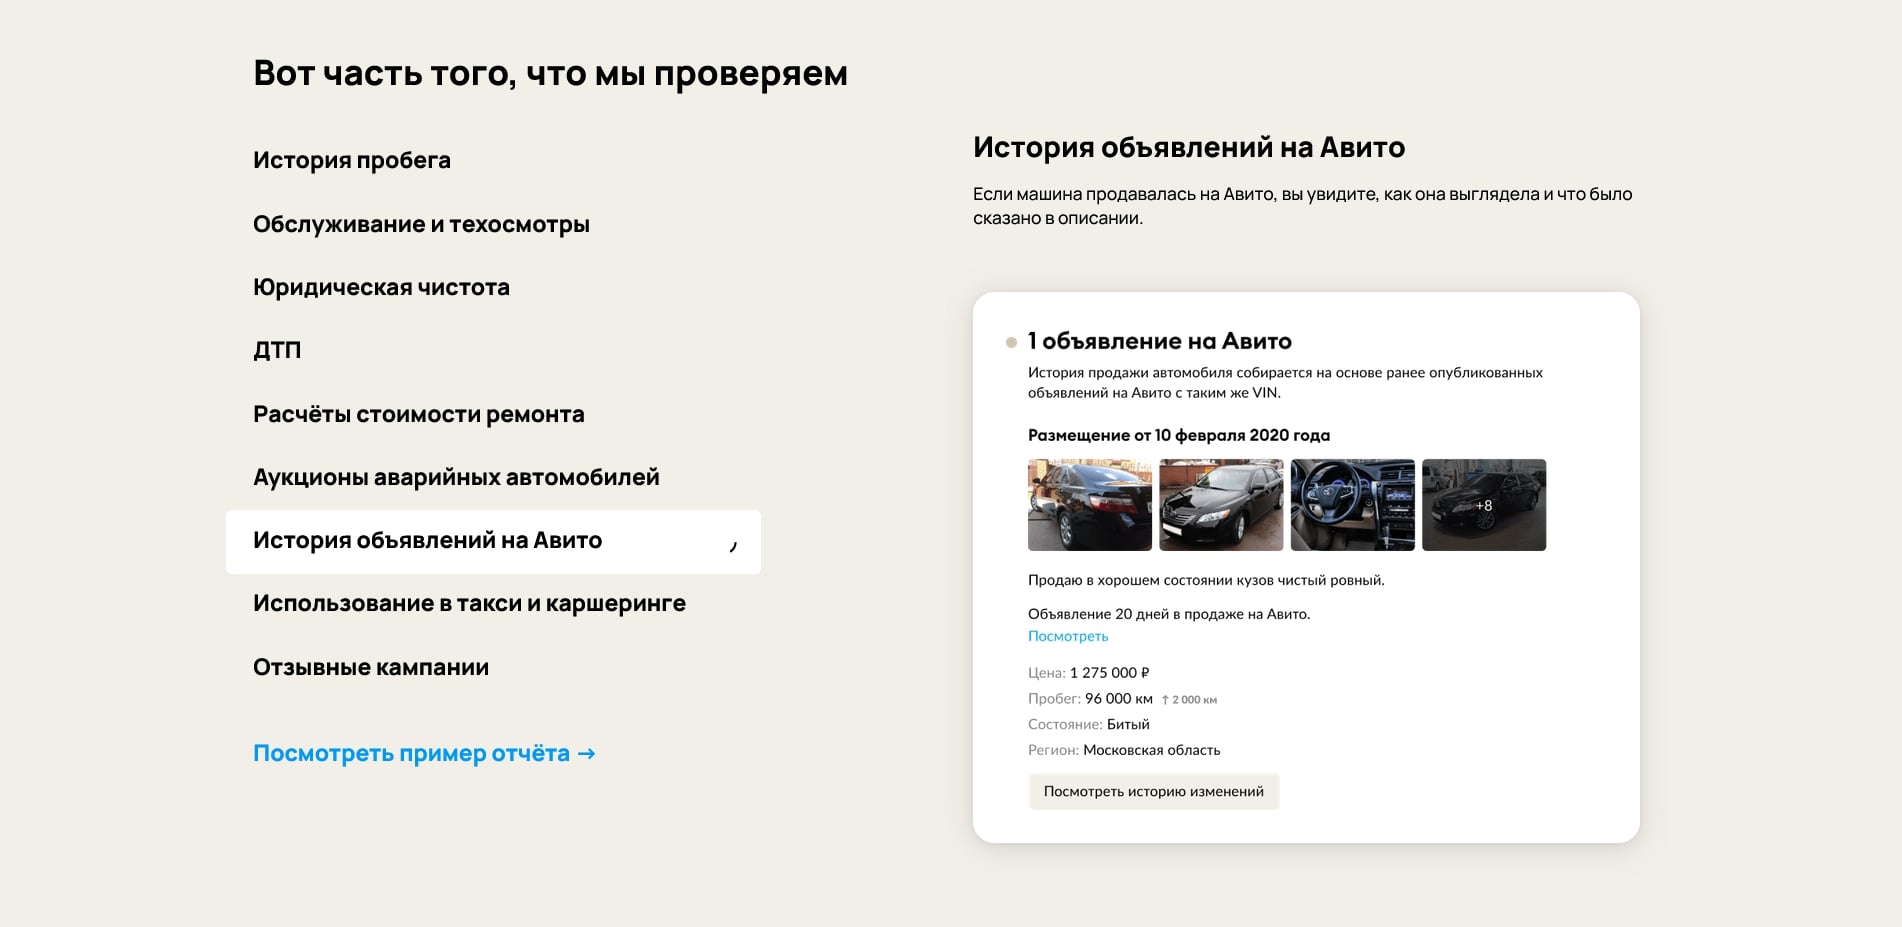1902x927 pixels.
Task: Select the ДТП item
Action: [277, 350]
